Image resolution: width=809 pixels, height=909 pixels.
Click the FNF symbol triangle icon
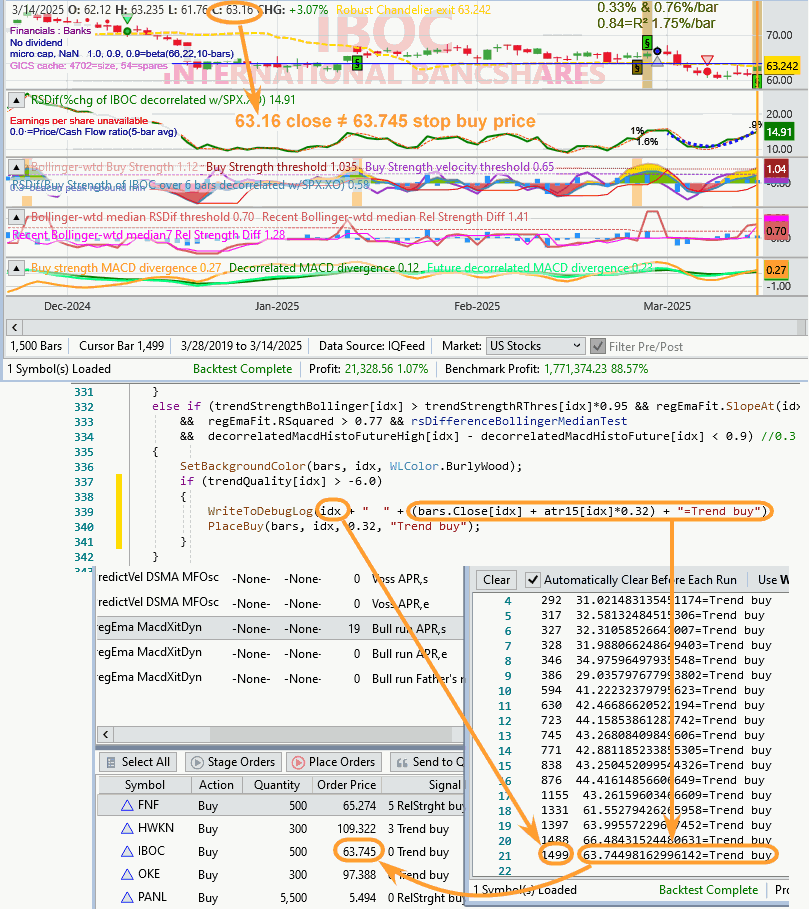(x=127, y=805)
